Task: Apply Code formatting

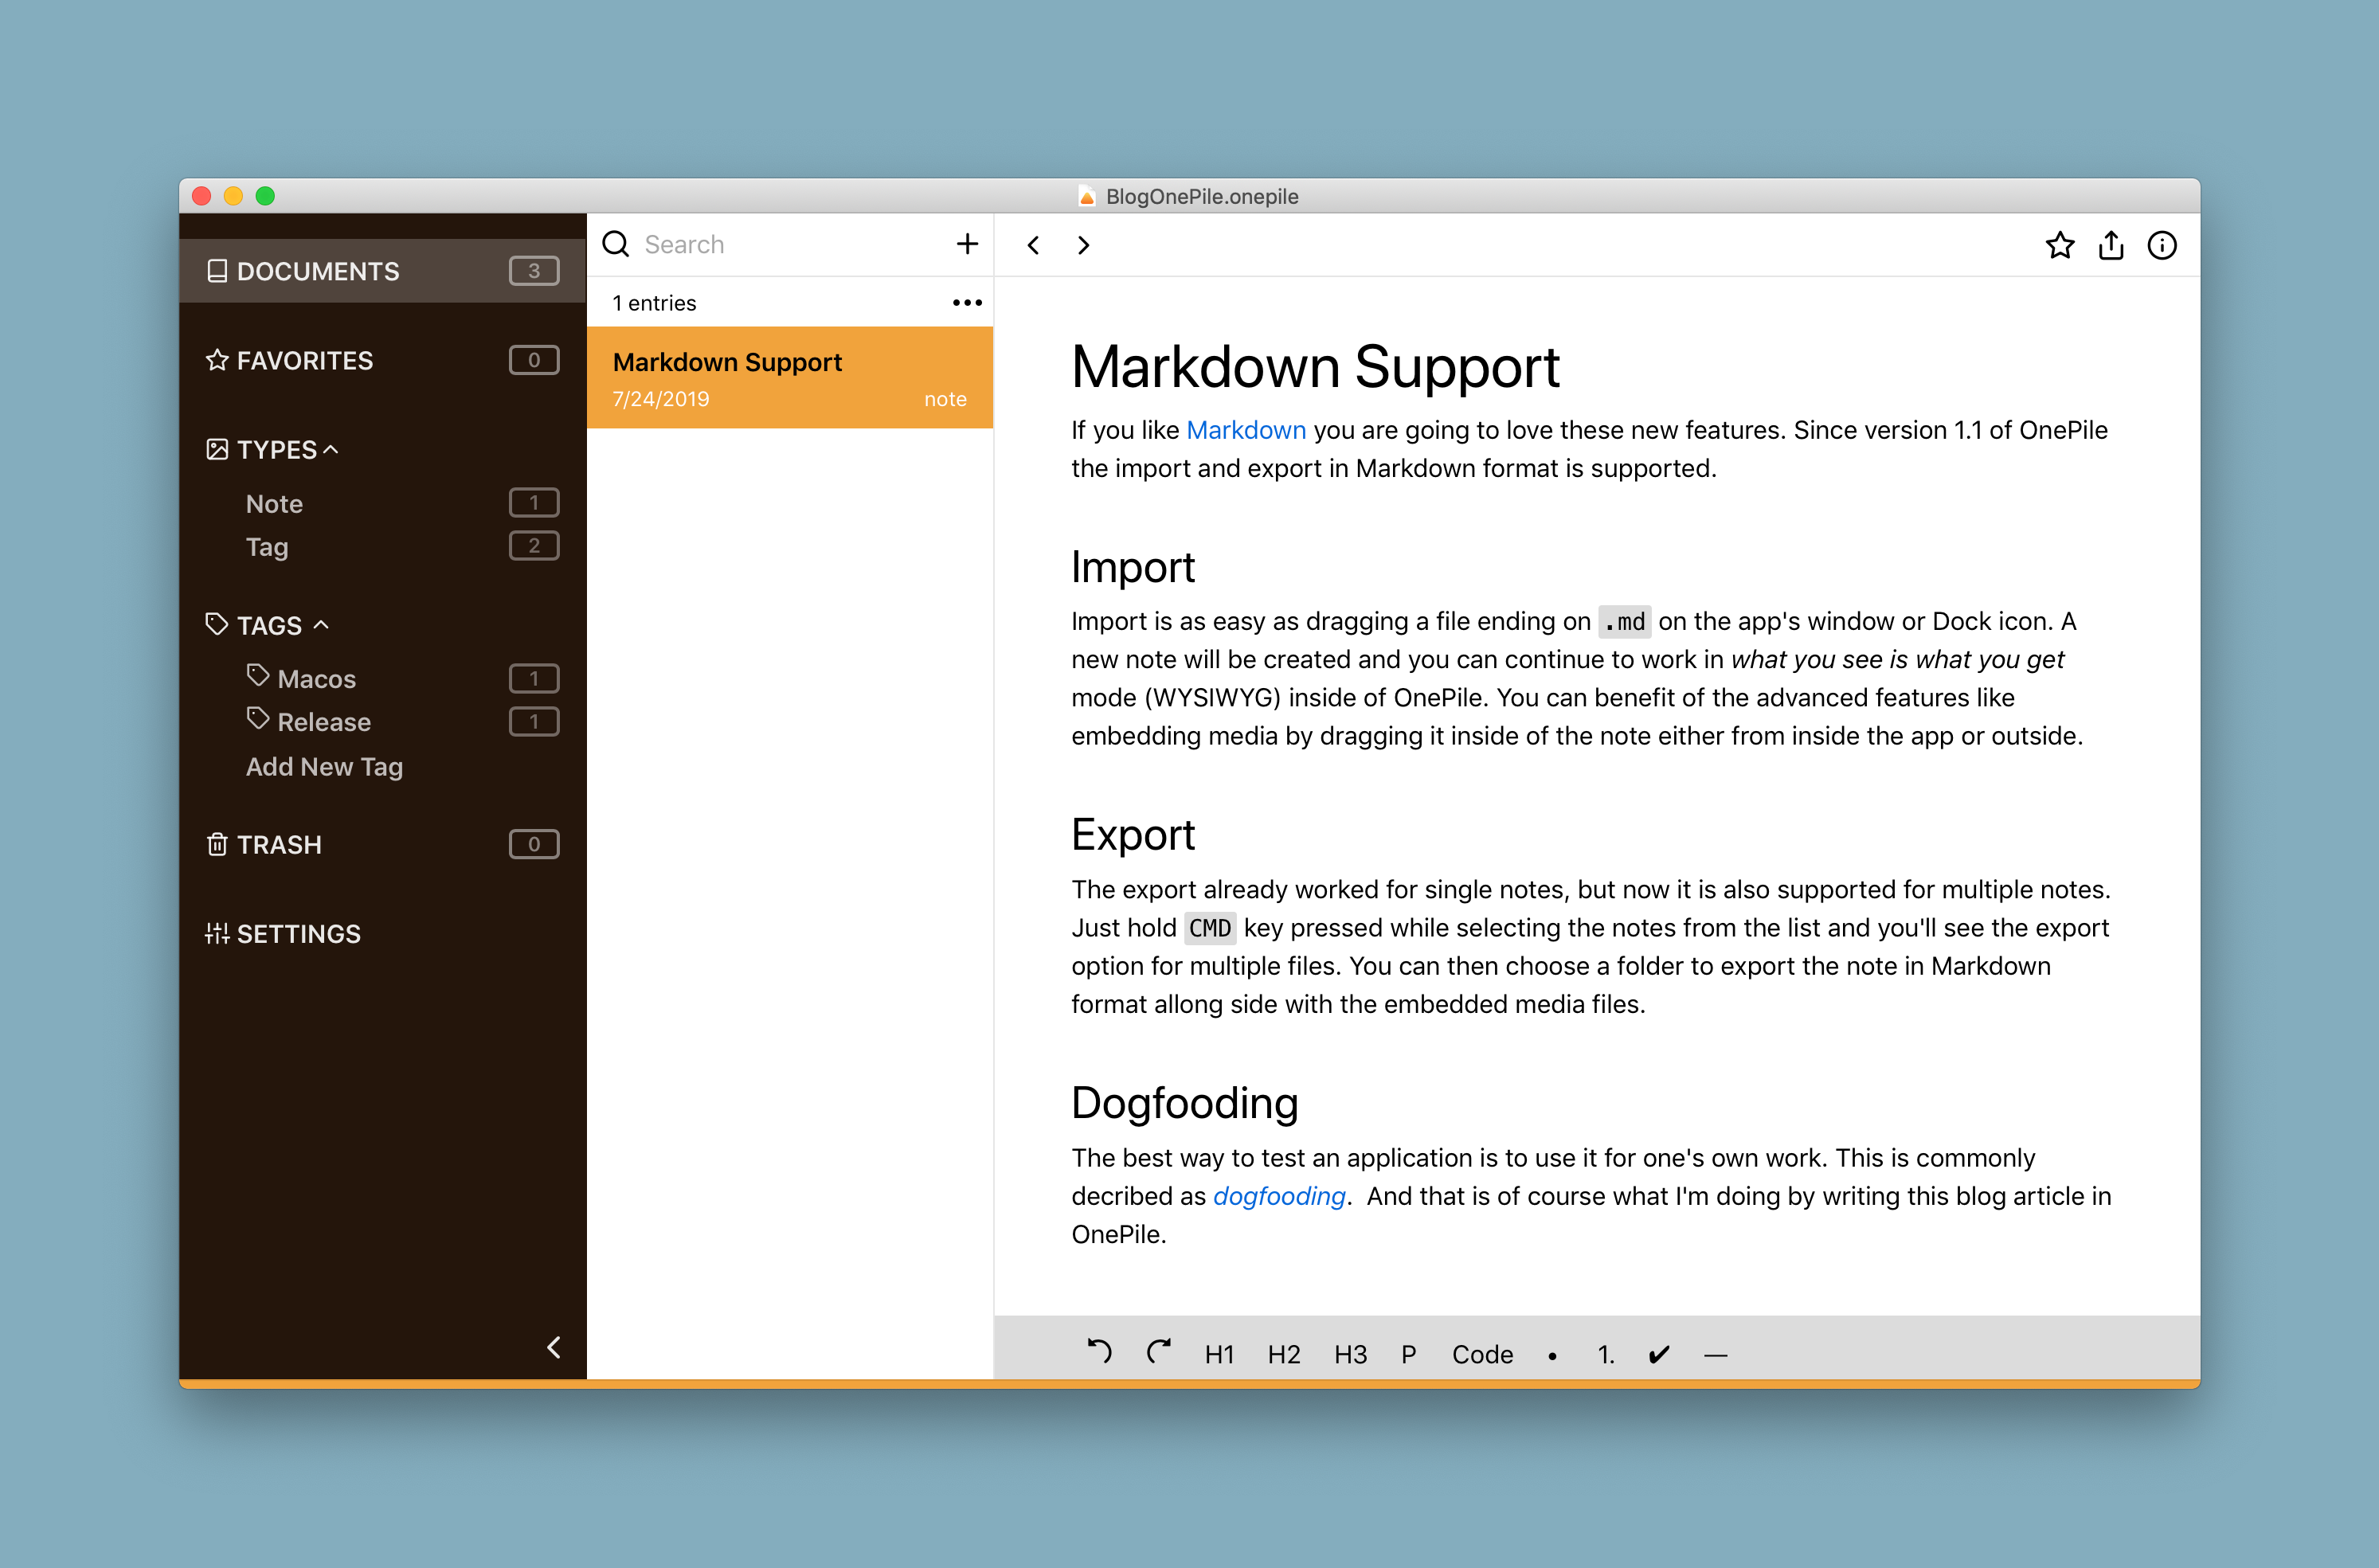Action: [1482, 1354]
